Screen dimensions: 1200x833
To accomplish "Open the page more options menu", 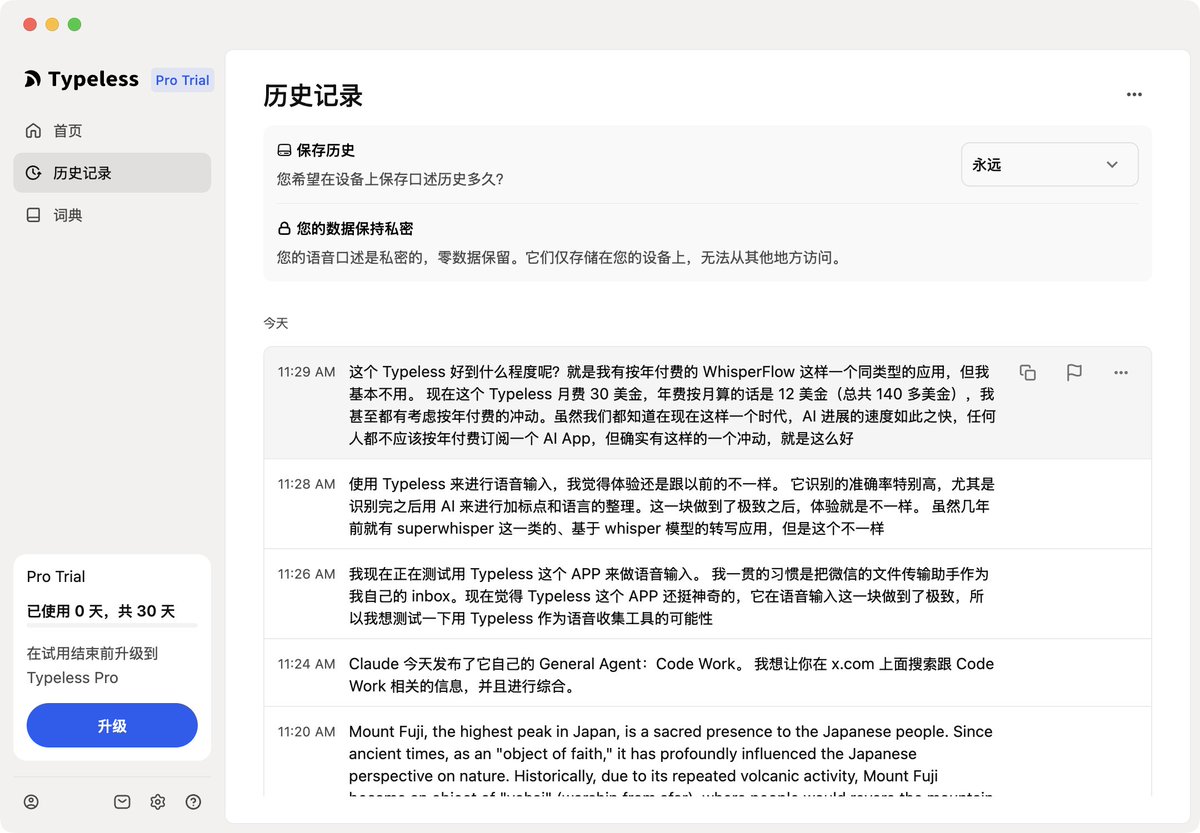I will click(1134, 95).
